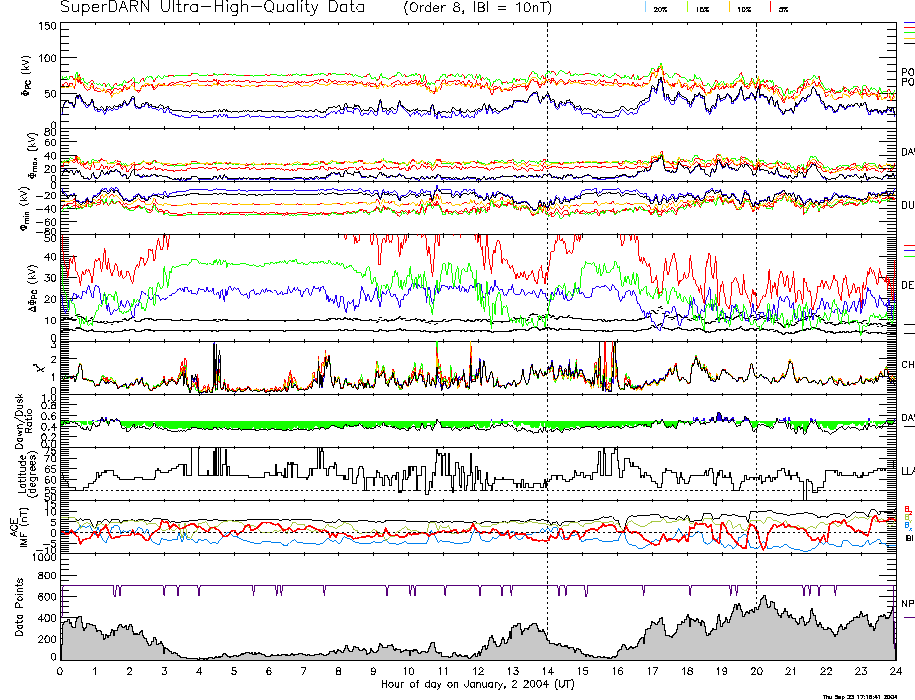Click hour '0' on the time axis

(x=60, y=671)
